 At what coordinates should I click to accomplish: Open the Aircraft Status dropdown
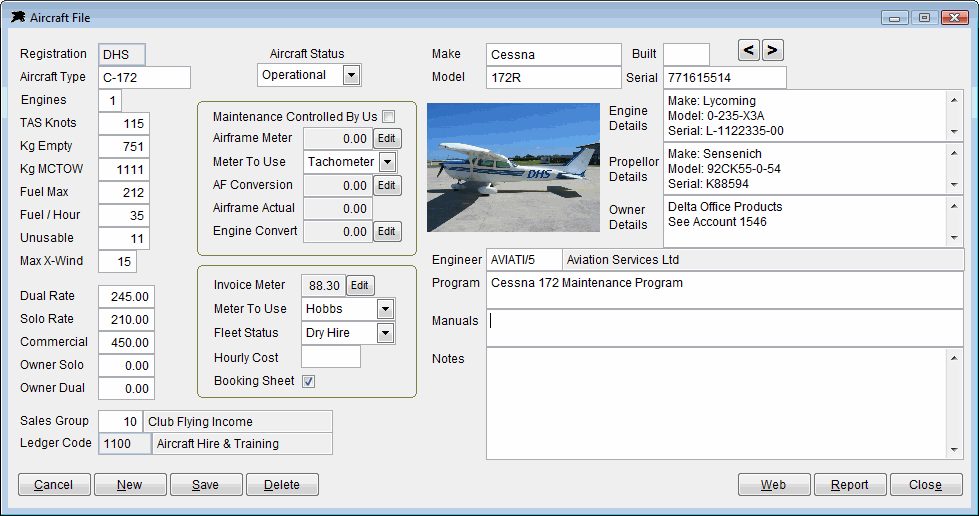[x=352, y=76]
